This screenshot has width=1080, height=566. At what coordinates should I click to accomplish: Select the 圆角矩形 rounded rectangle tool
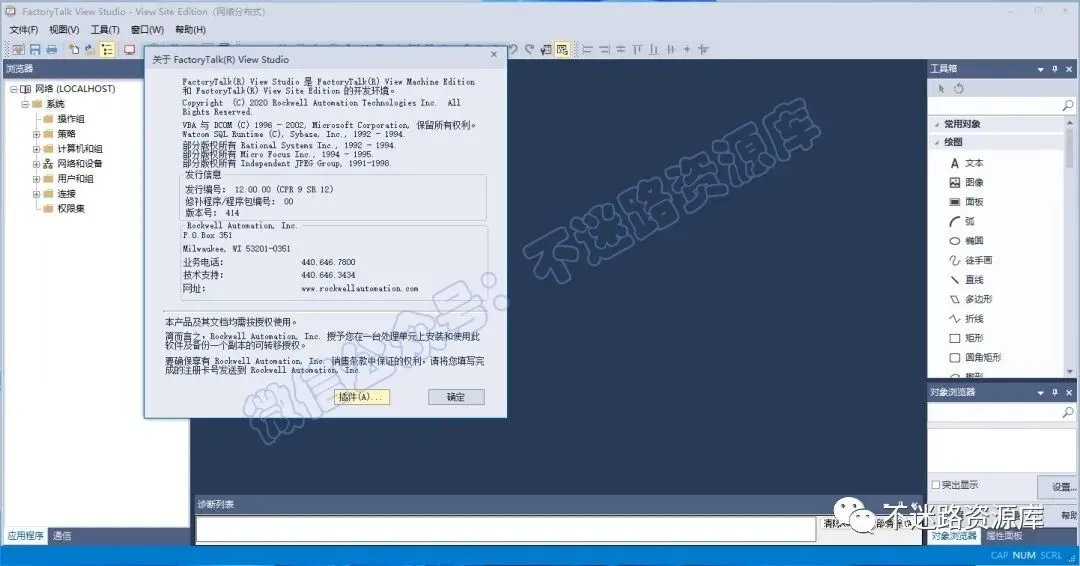975,357
